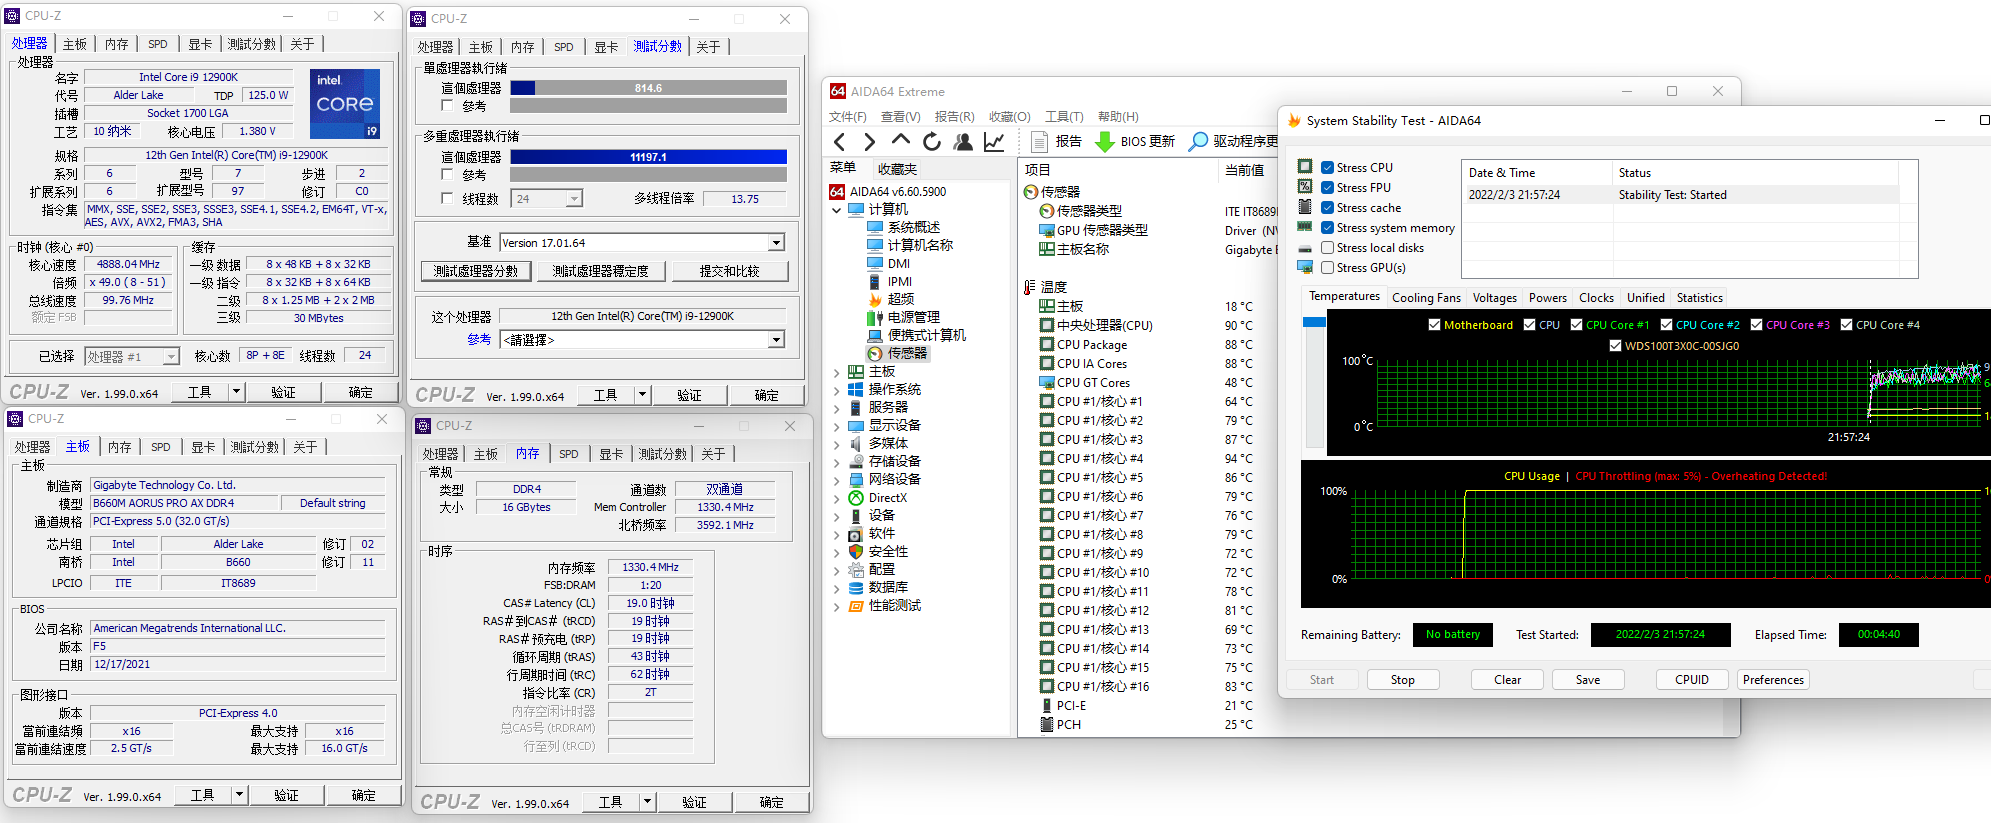Click the green BIOS 更新 download arrow

tap(1105, 142)
